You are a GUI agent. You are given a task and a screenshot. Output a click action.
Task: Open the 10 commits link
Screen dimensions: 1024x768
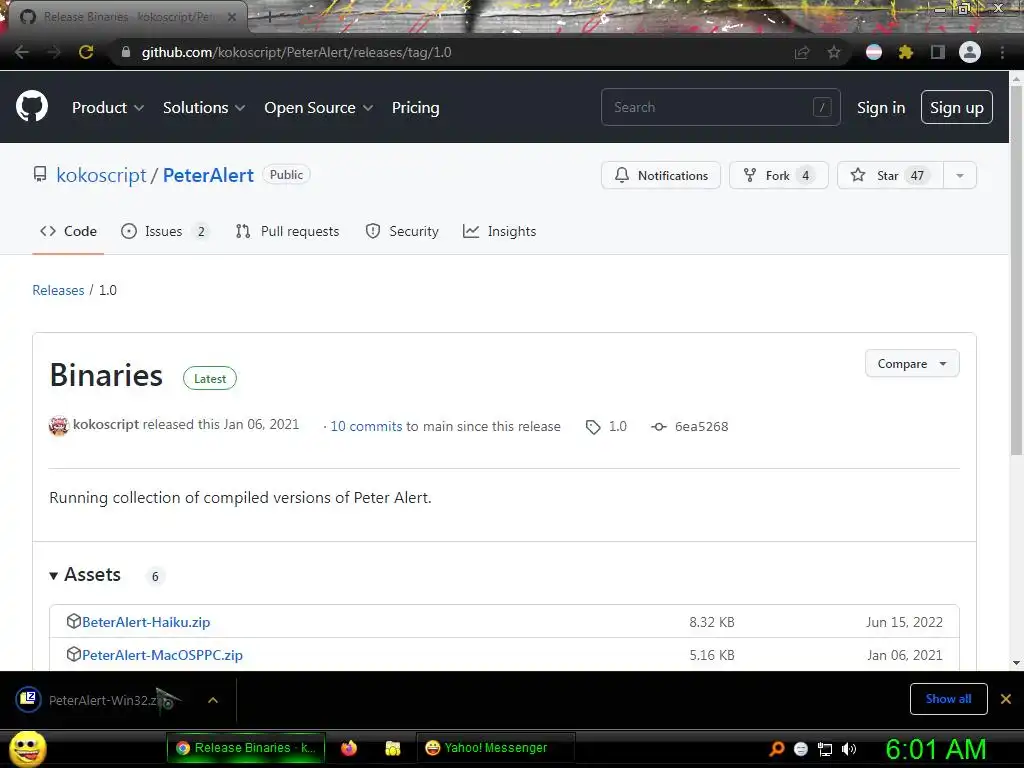(366, 426)
